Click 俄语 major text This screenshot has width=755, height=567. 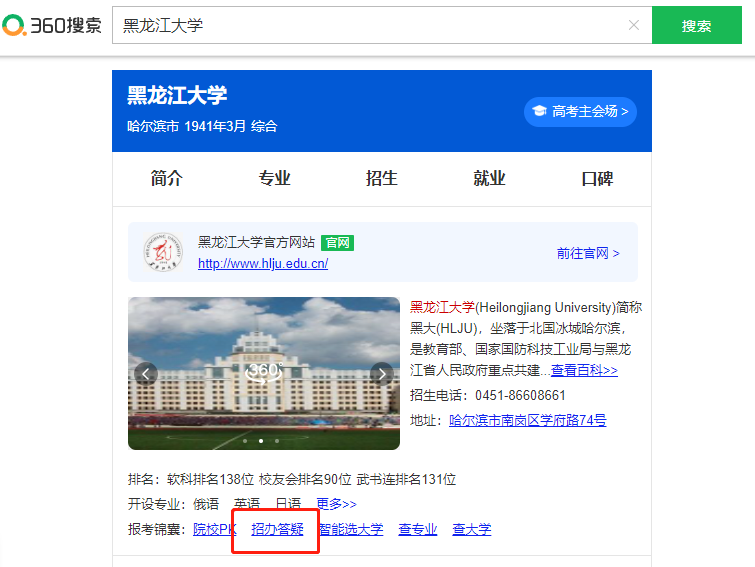pyautogui.click(x=206, y=504)
